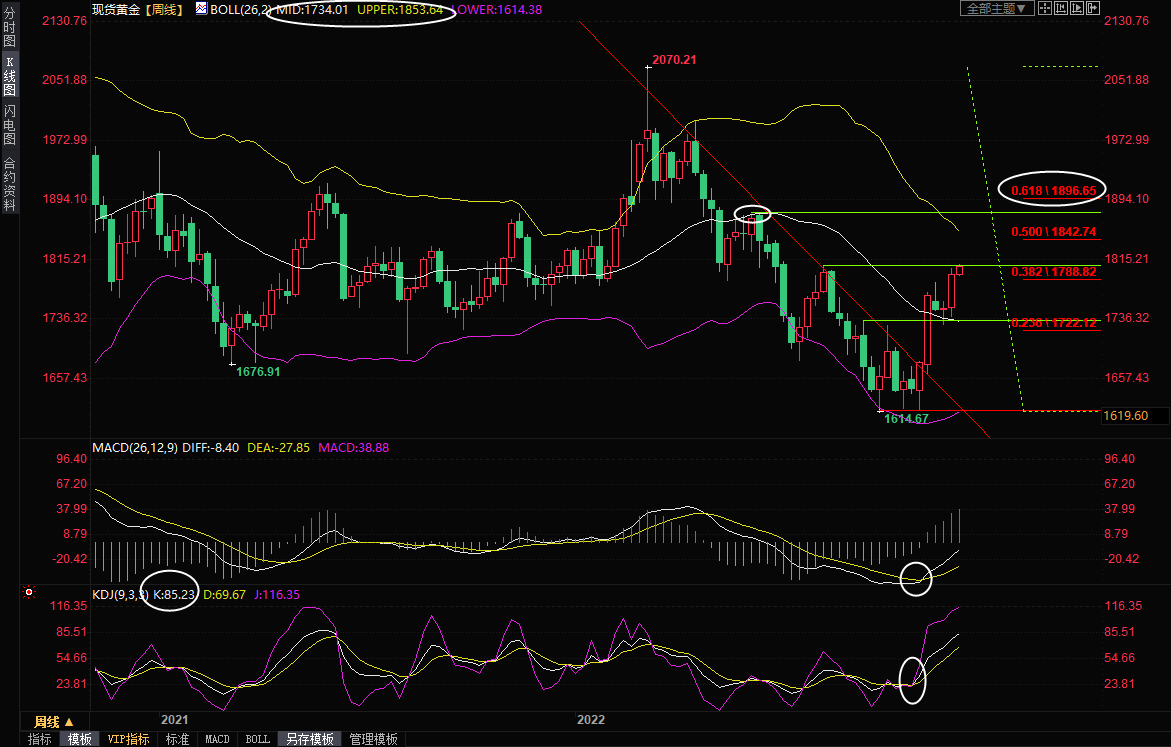Screen dimensions: 1171x747
Task: Switch to 分时图 view
Action: pos(9,33)
